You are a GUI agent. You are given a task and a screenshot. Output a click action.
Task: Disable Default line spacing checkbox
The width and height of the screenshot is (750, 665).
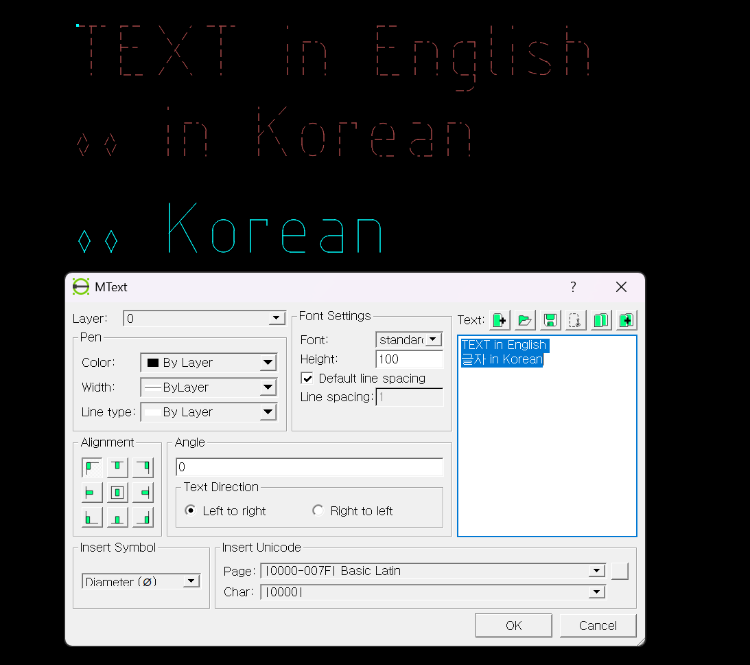coord(308,379)
